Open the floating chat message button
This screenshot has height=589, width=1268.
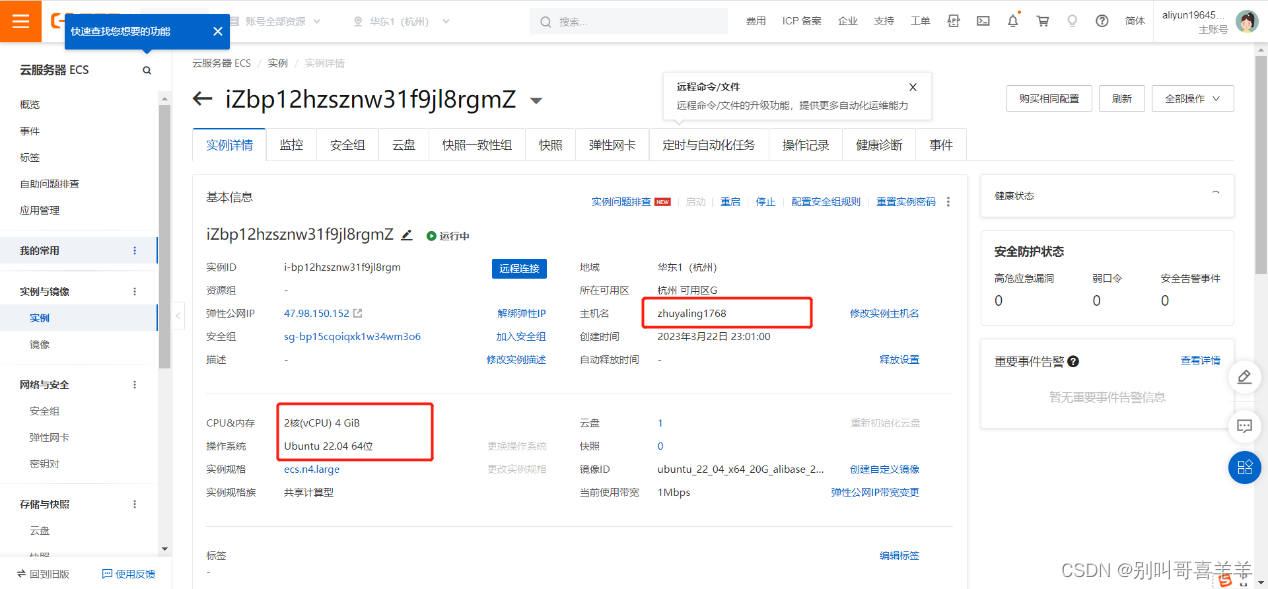[x=1244, y=426]
